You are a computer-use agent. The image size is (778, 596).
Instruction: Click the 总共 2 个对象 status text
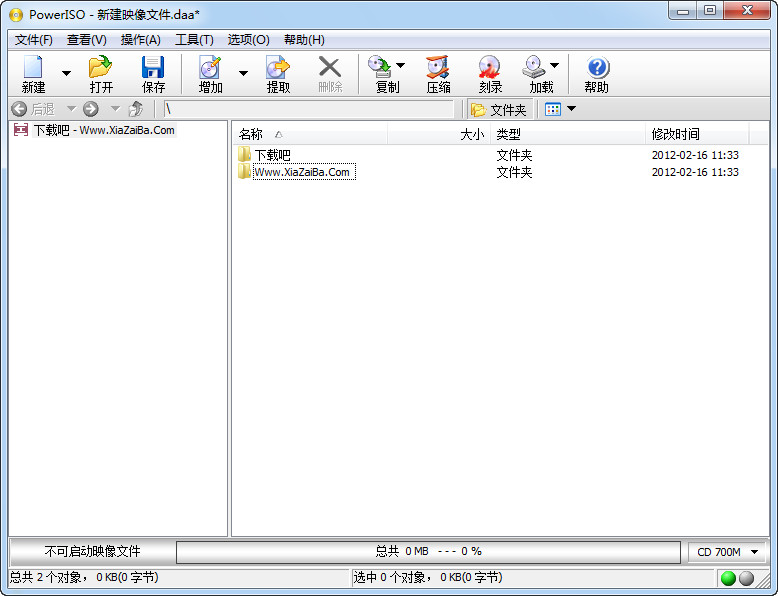click(84, 578)
